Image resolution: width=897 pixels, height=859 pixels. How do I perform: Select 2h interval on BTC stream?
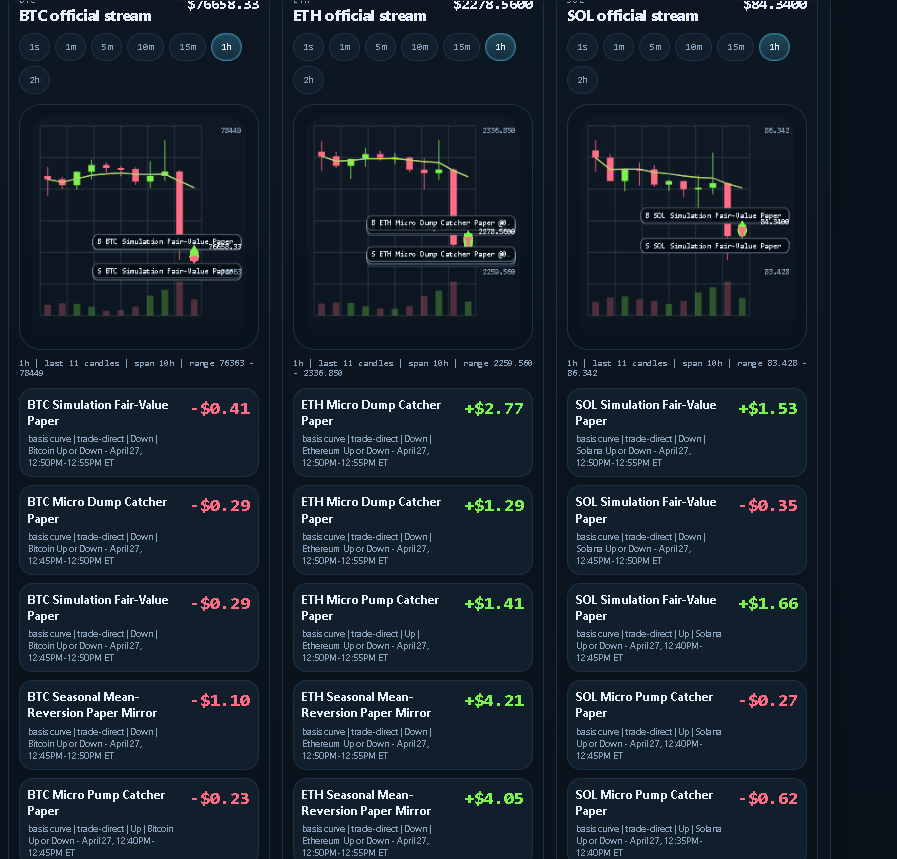tap(34, 80)
